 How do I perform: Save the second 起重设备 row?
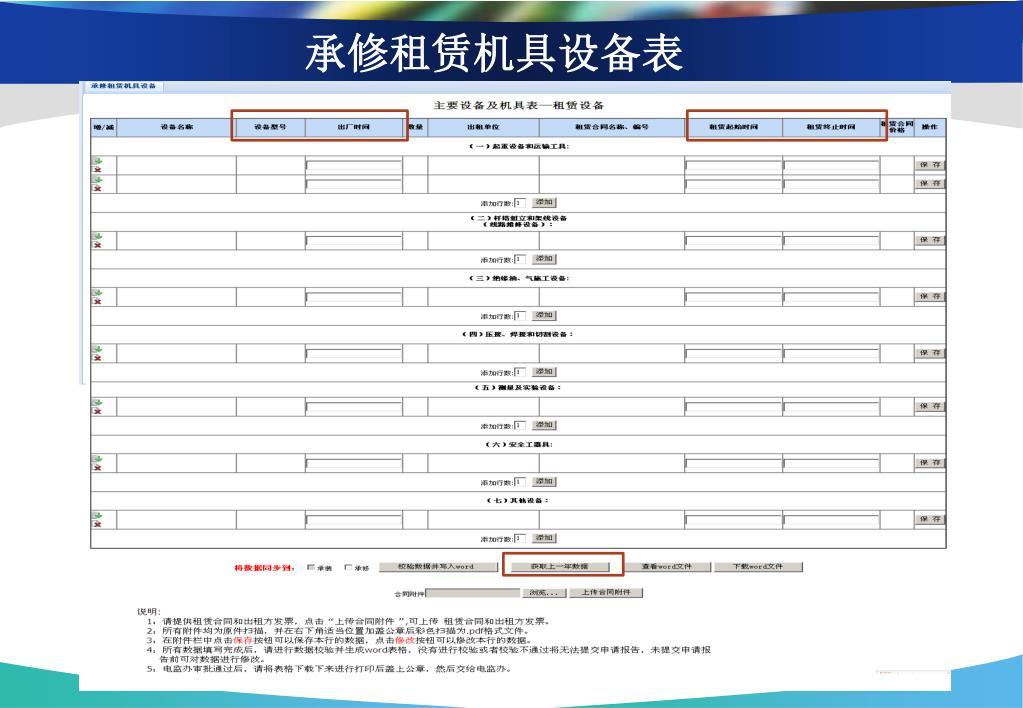(930, 183)
